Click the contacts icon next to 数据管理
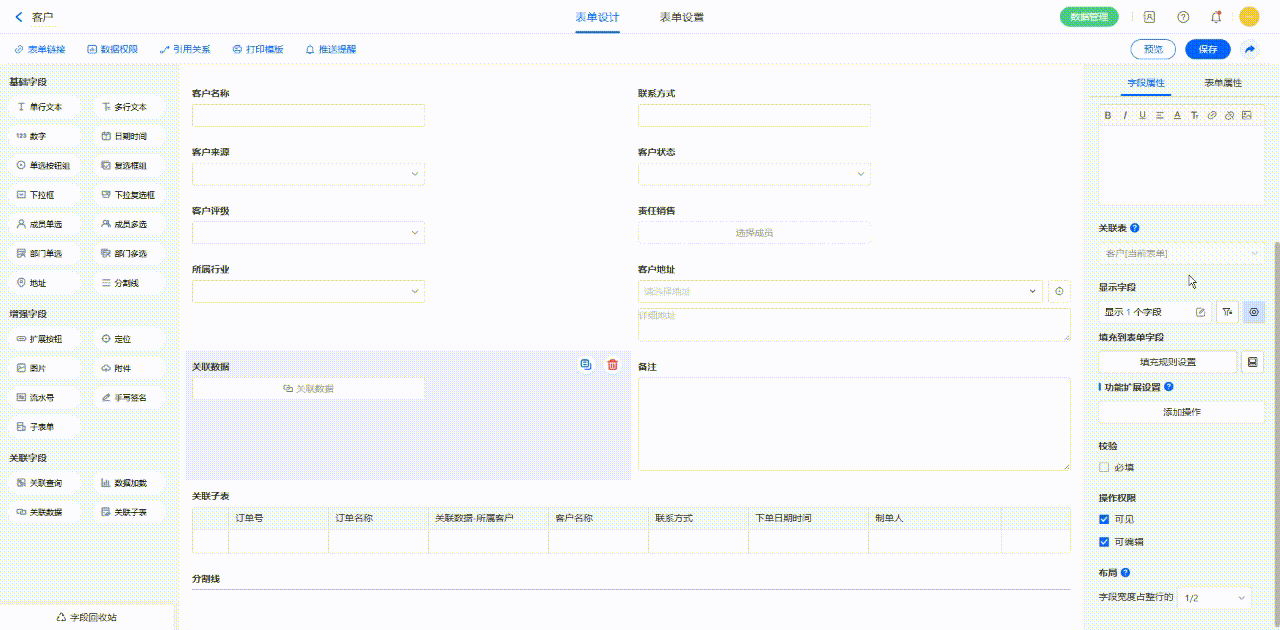This screenshot has height=630, width=1280. (1150, 17)
